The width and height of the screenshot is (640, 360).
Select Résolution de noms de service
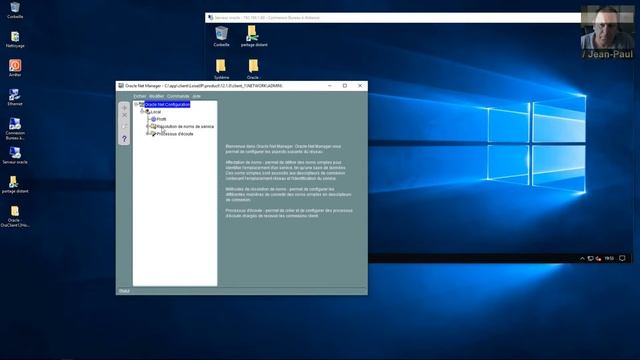(185, 127)
